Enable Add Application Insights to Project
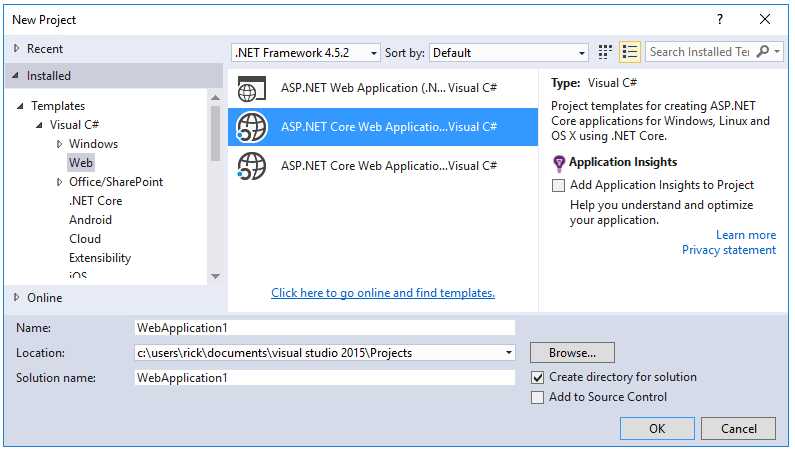The image size is (795, 453). click(x=558, y=185)
